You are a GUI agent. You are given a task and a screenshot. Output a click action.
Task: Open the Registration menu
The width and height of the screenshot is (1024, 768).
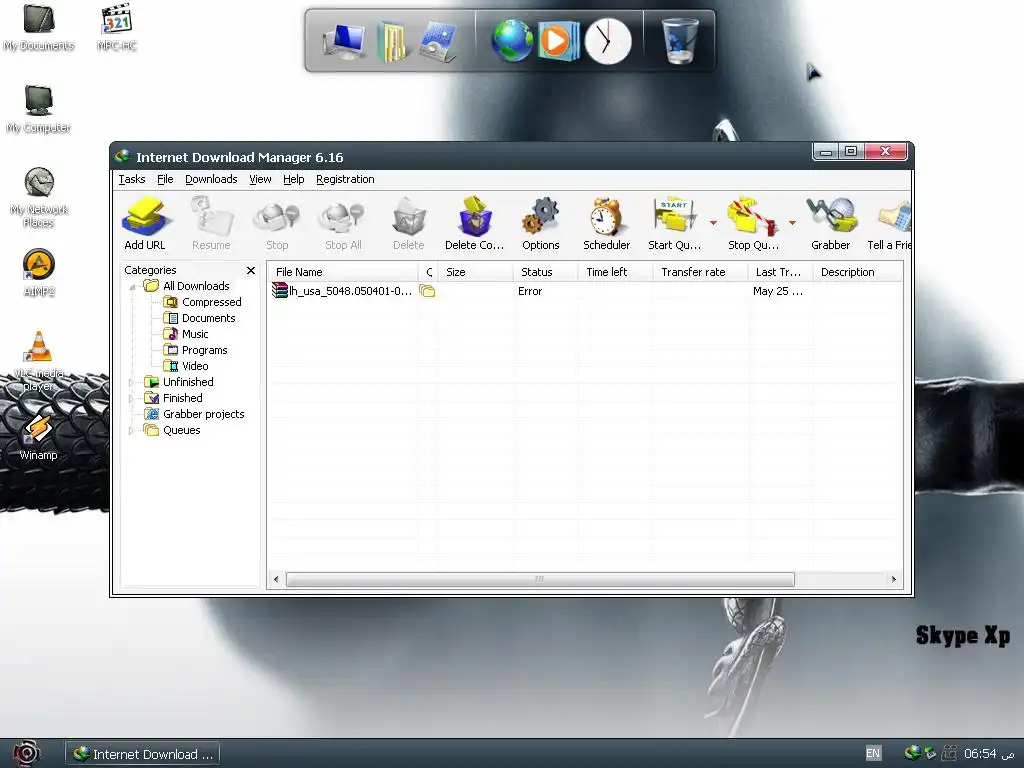pyautogui.click(x=345, y=179)
